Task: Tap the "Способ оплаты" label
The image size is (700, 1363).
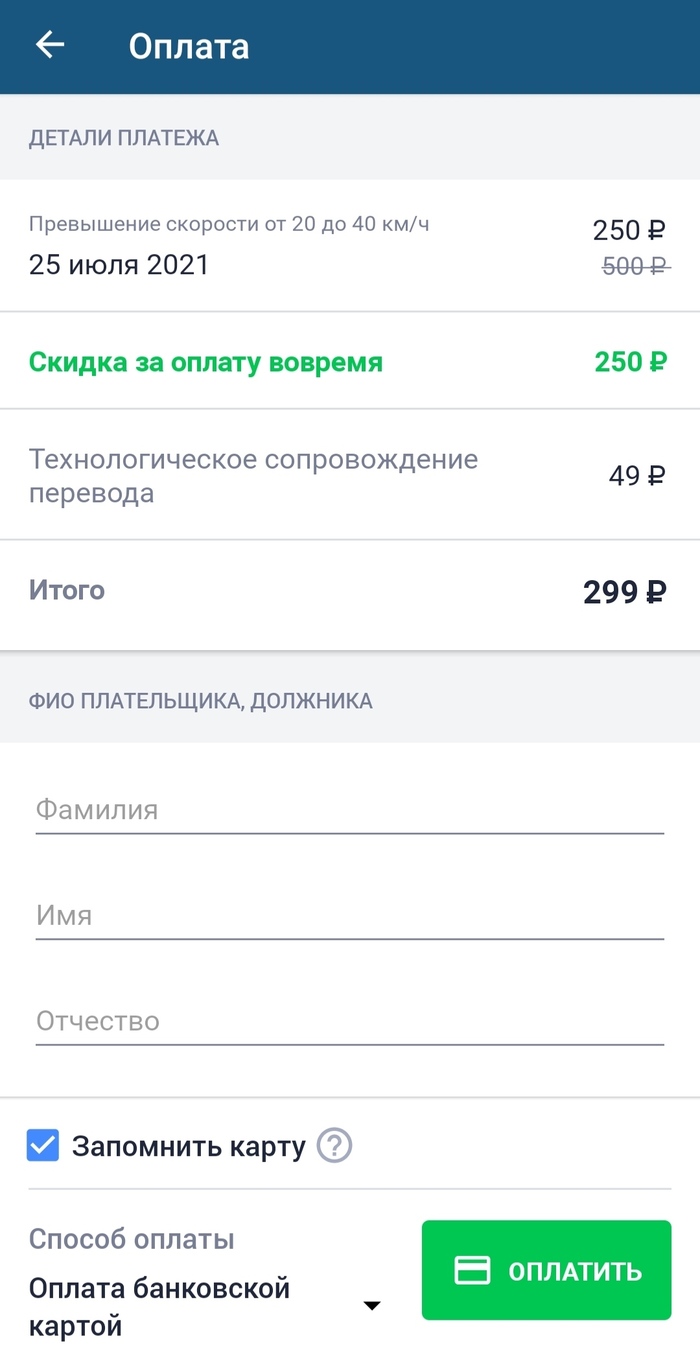Action: tap(131, 1240)
